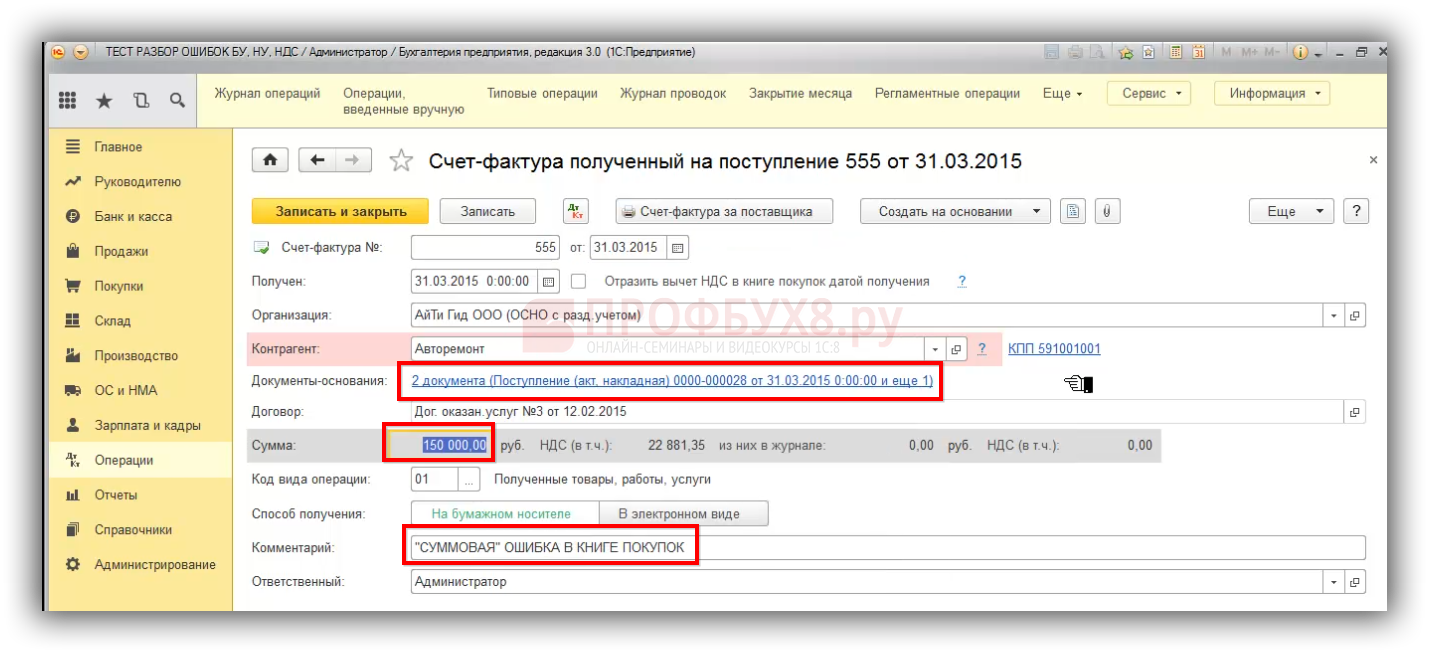Show Дт/Кт postings icon button
Image resolution: width=1429 pixels, height=653 pixels.
tap(576, 211)
